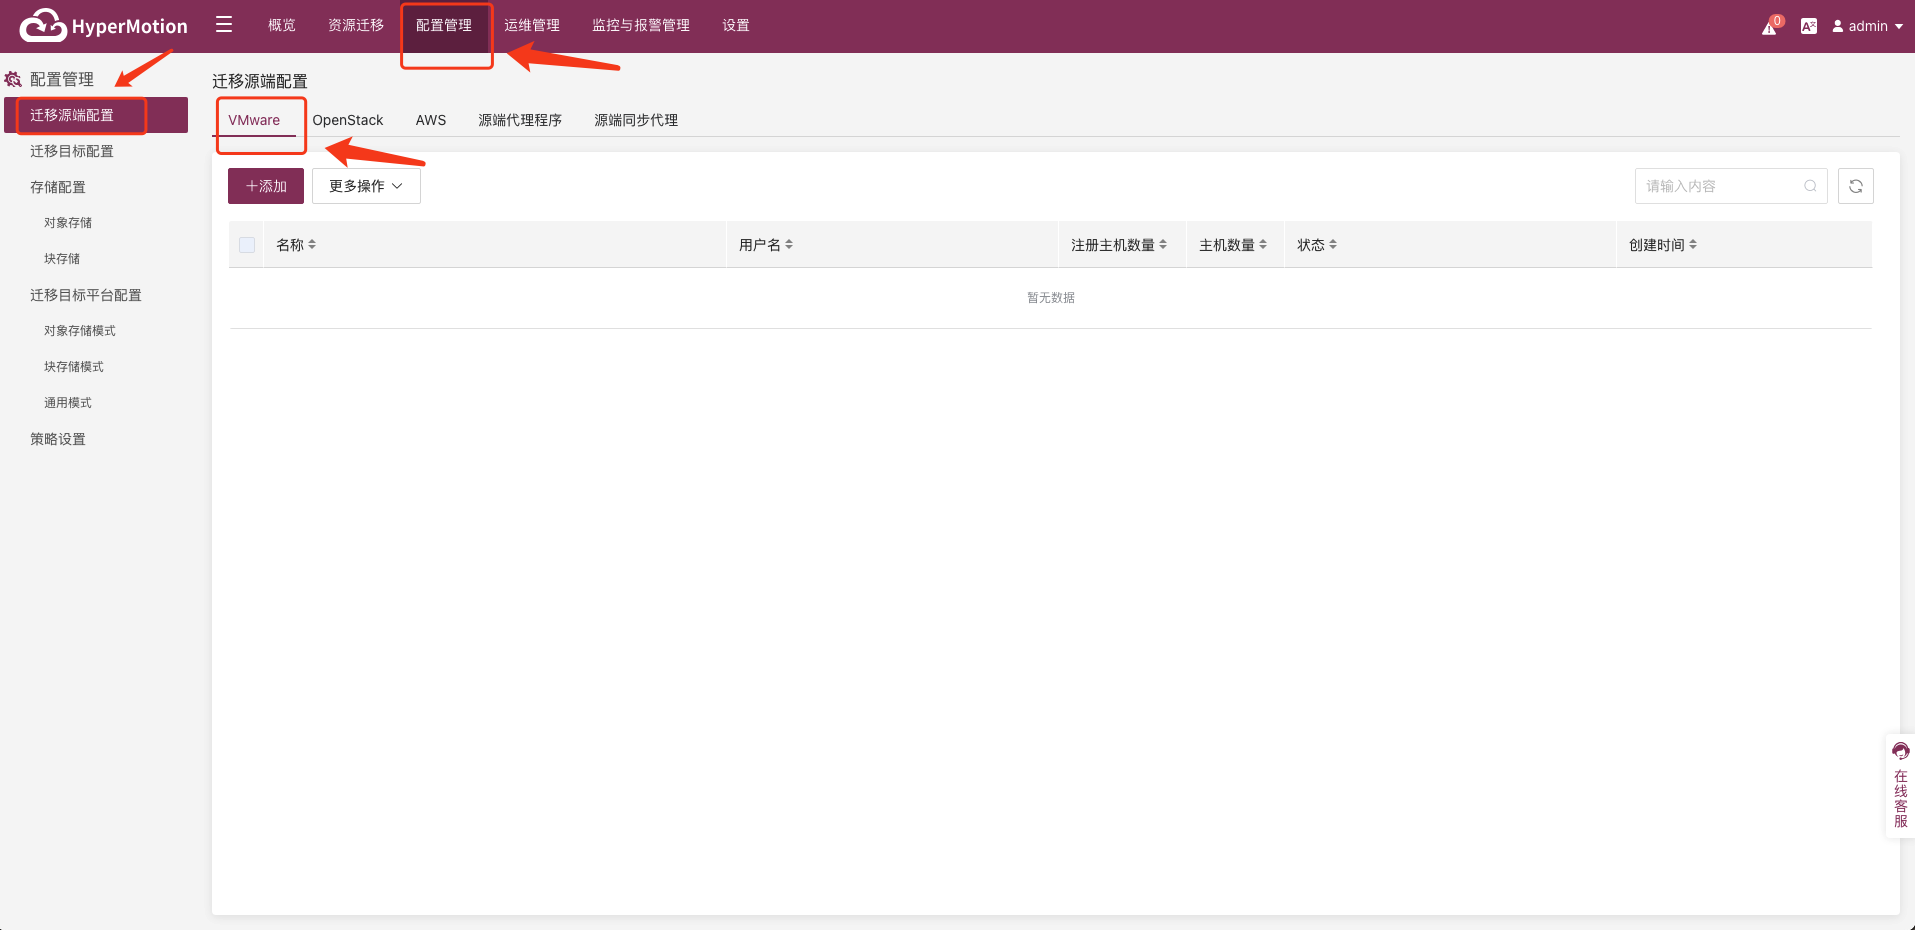Open the 配置管理 top menu
The height and width of the screenshot is (930, 1915).
point(444,25)
